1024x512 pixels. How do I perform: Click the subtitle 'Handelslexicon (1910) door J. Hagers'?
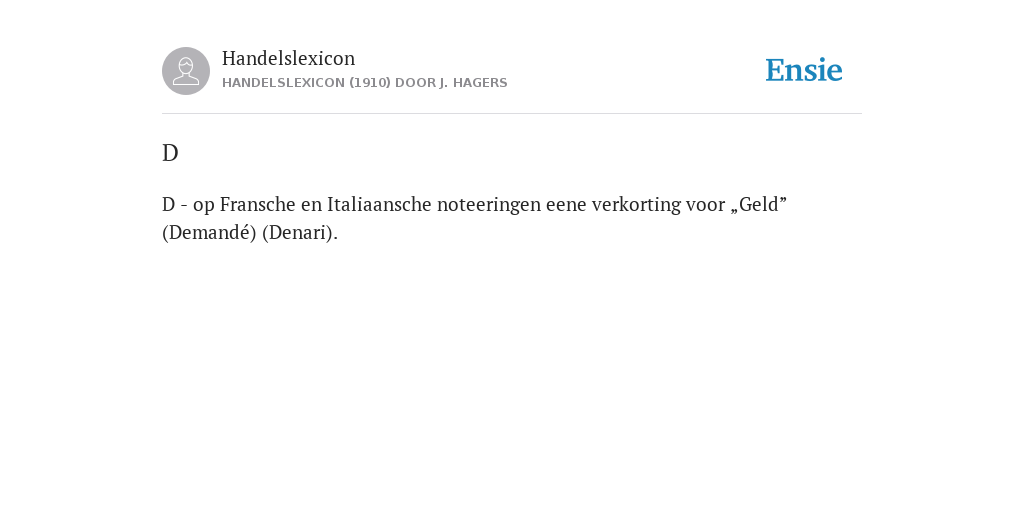click(364, 83)
